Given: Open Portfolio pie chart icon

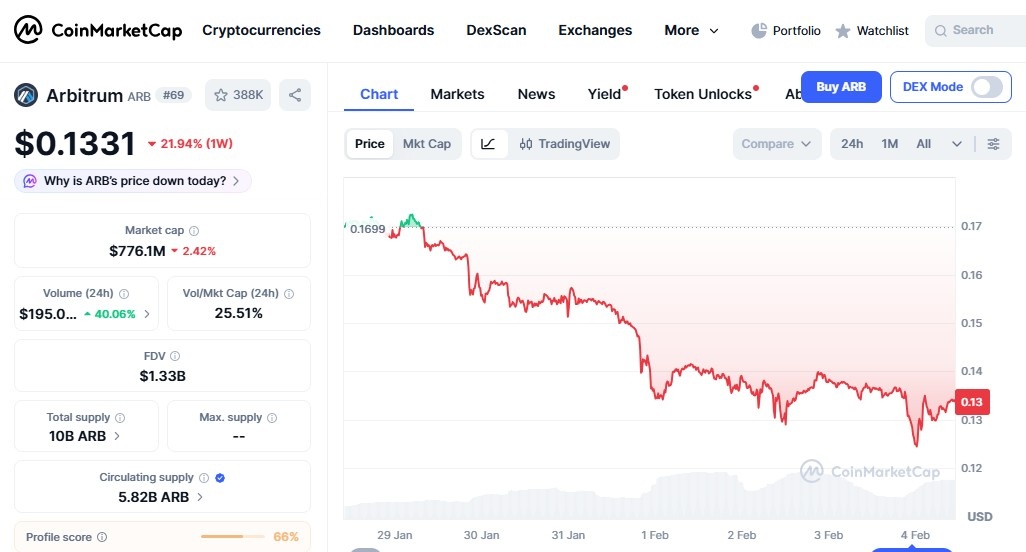Looking at the screenshot, I should coord(759,31).
